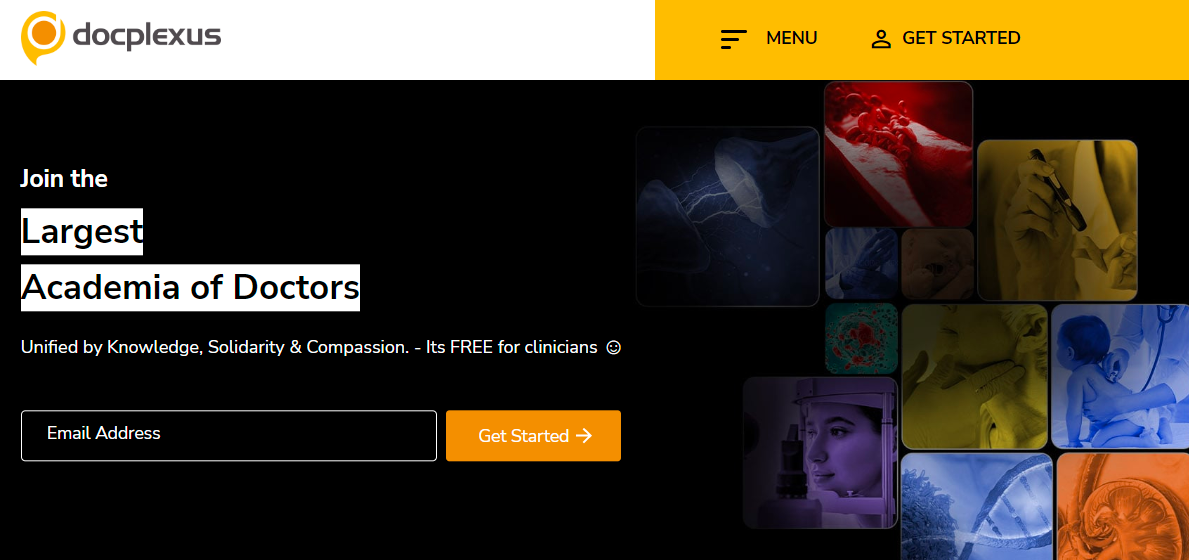This screenshot has width=1189, height=560.
Task: Click the docplexus wordmark text
Action: (x=147, y=36)
